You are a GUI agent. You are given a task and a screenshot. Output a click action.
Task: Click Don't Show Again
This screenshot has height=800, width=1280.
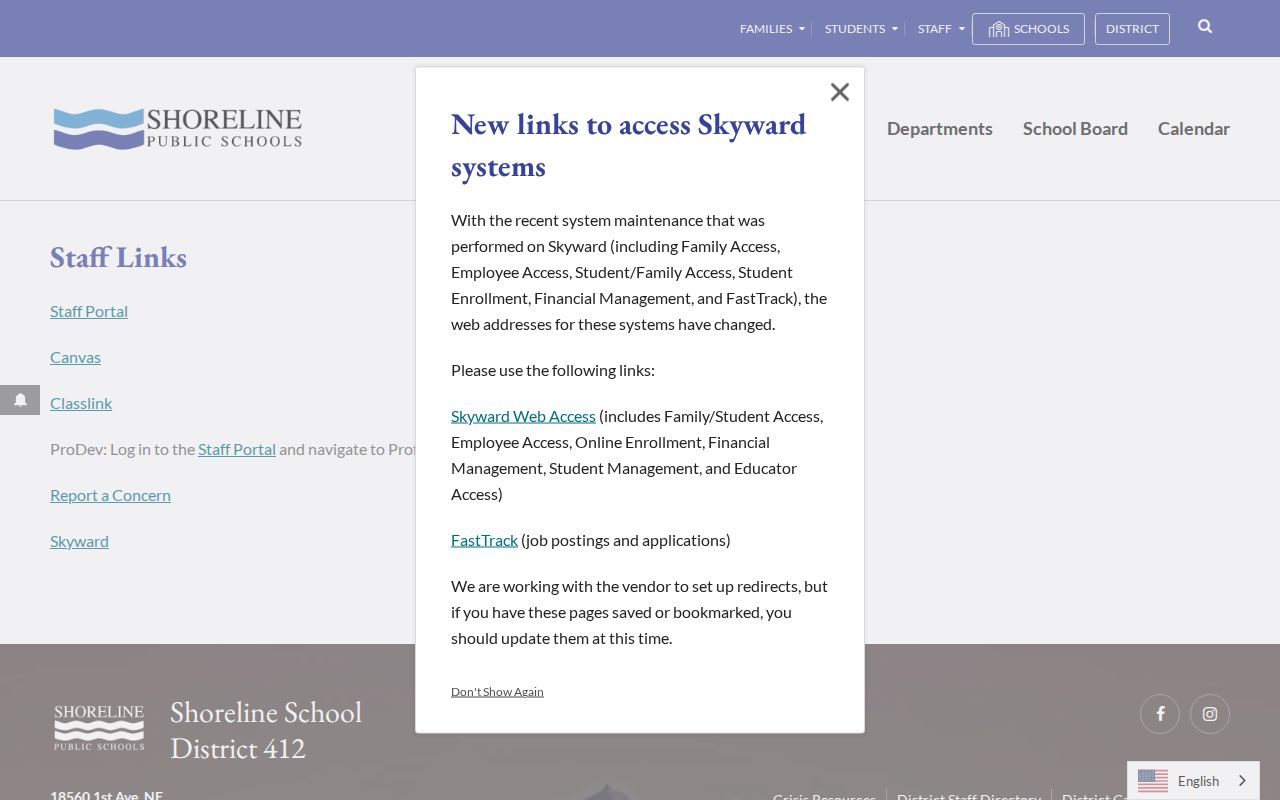pyautogui.click(x=497, y=692)
